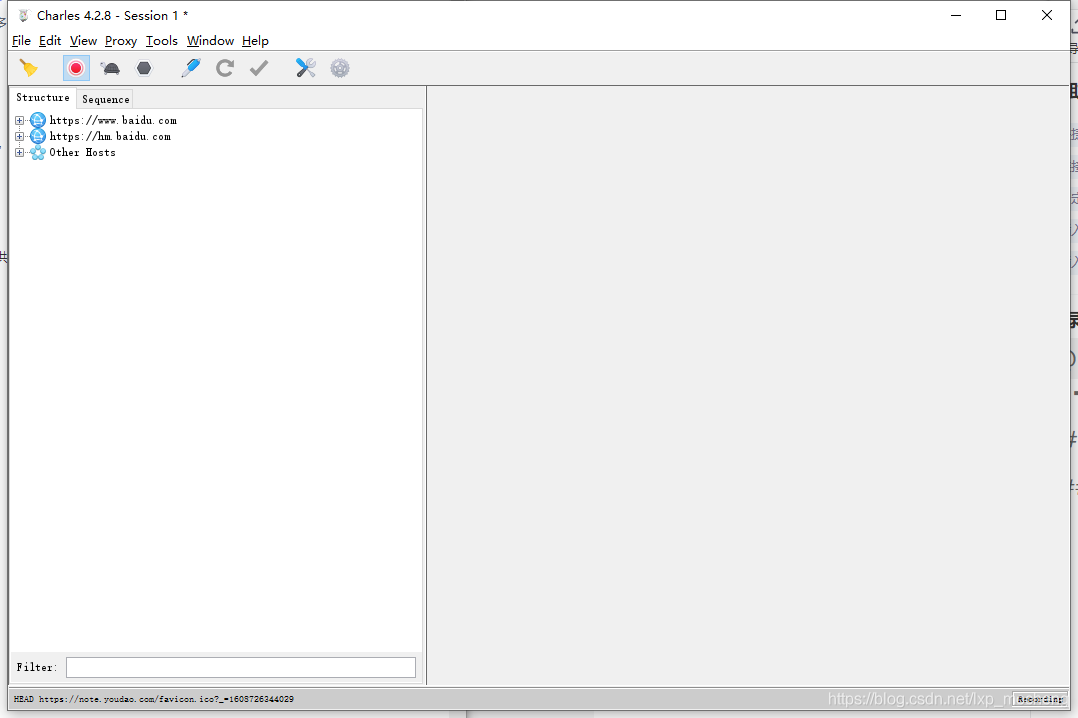Select the compose pen tool icon

tap(191, 67)
